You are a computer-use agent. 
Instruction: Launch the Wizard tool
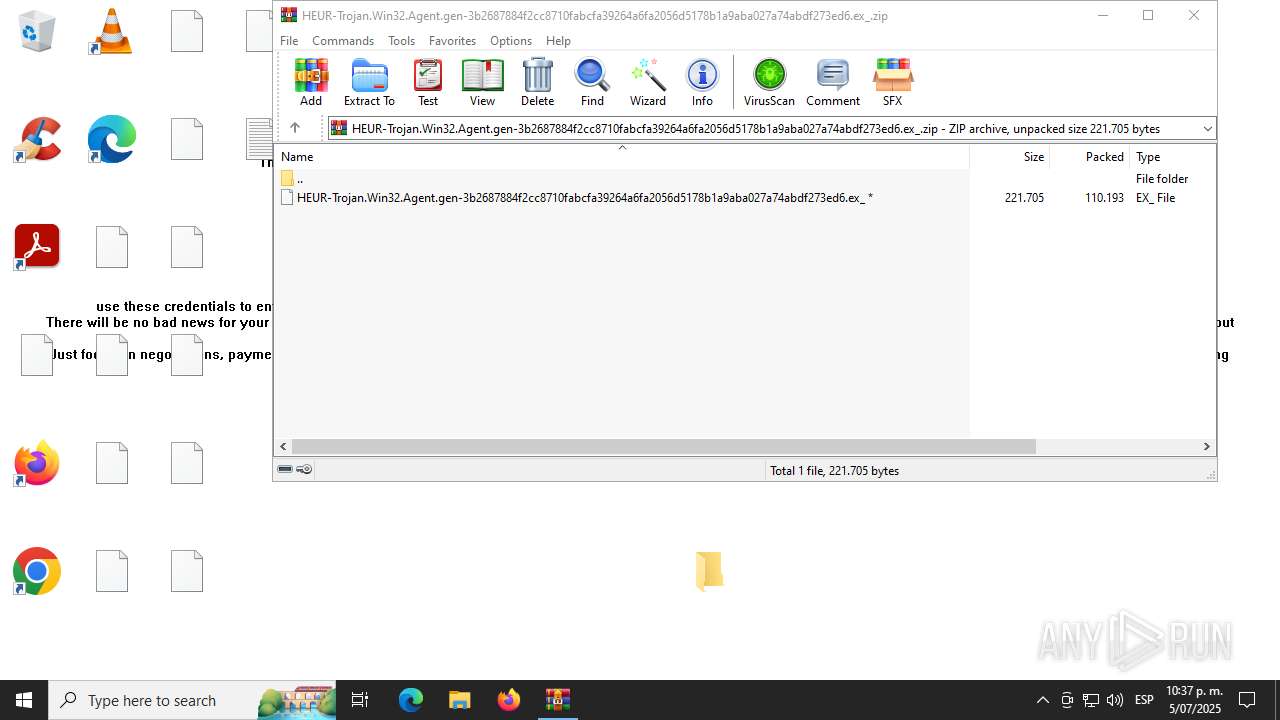coord(648,81)
